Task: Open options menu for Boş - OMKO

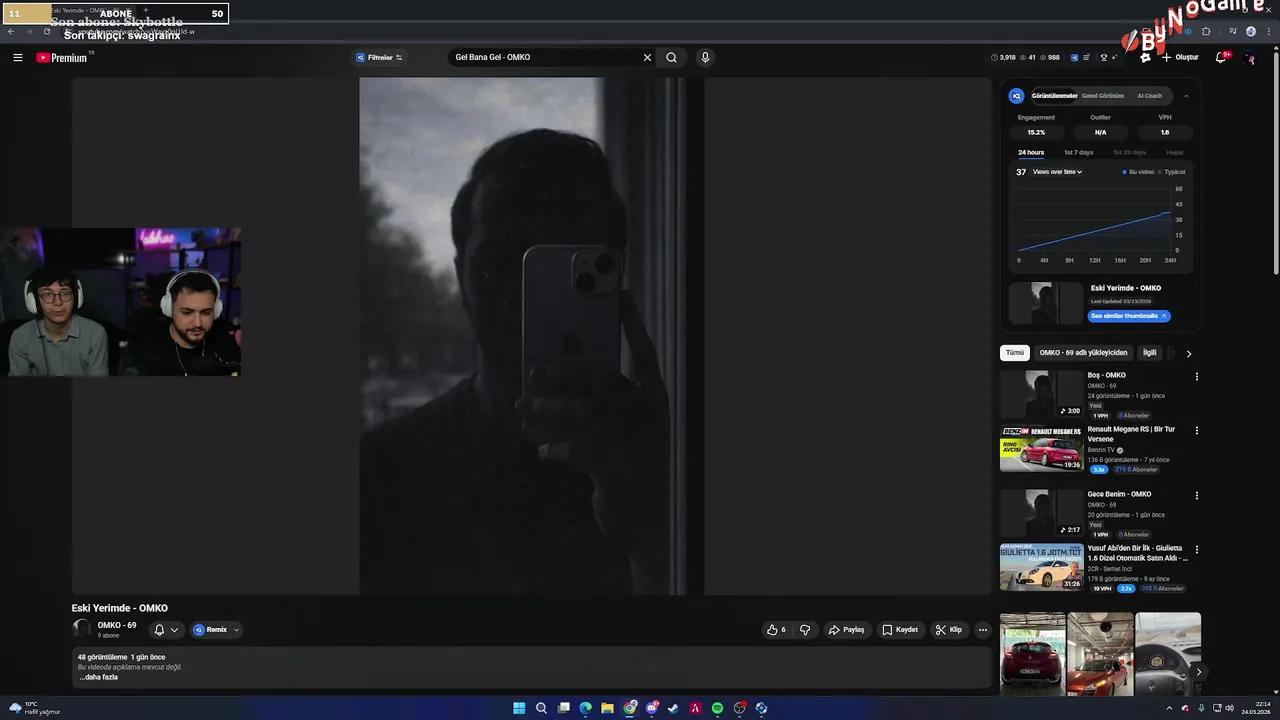Action: 1196,377
